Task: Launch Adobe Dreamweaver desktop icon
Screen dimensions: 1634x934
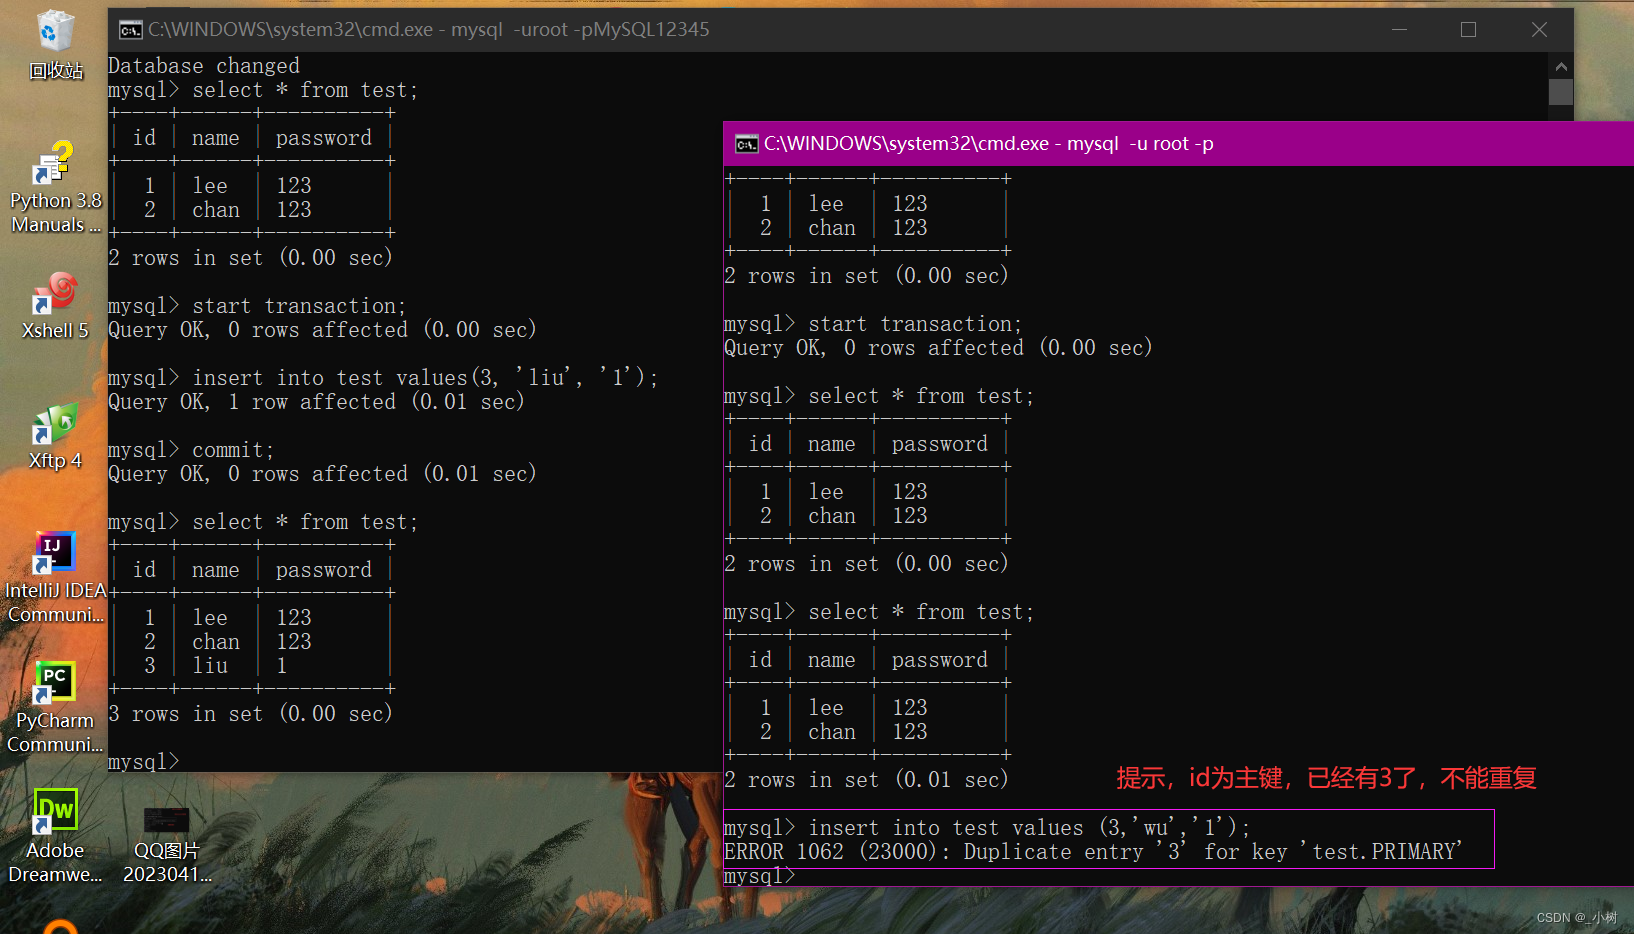Action: coord(55,837)
